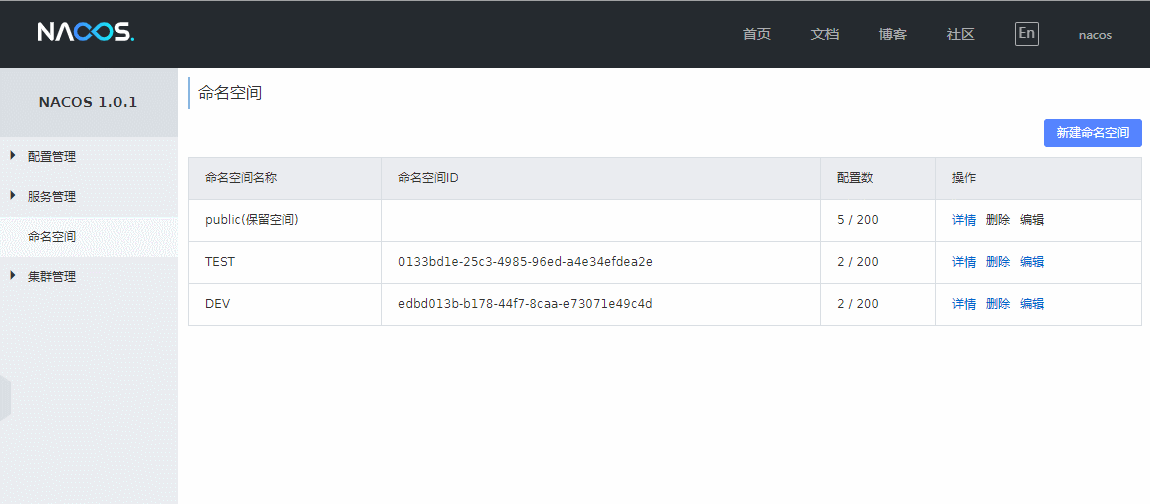Image resolution: width=1150 pixels, height=504 pixels.
Task: Go to 博客 in the top navigation
Action: pyautogui.click(x=893, y=34)
